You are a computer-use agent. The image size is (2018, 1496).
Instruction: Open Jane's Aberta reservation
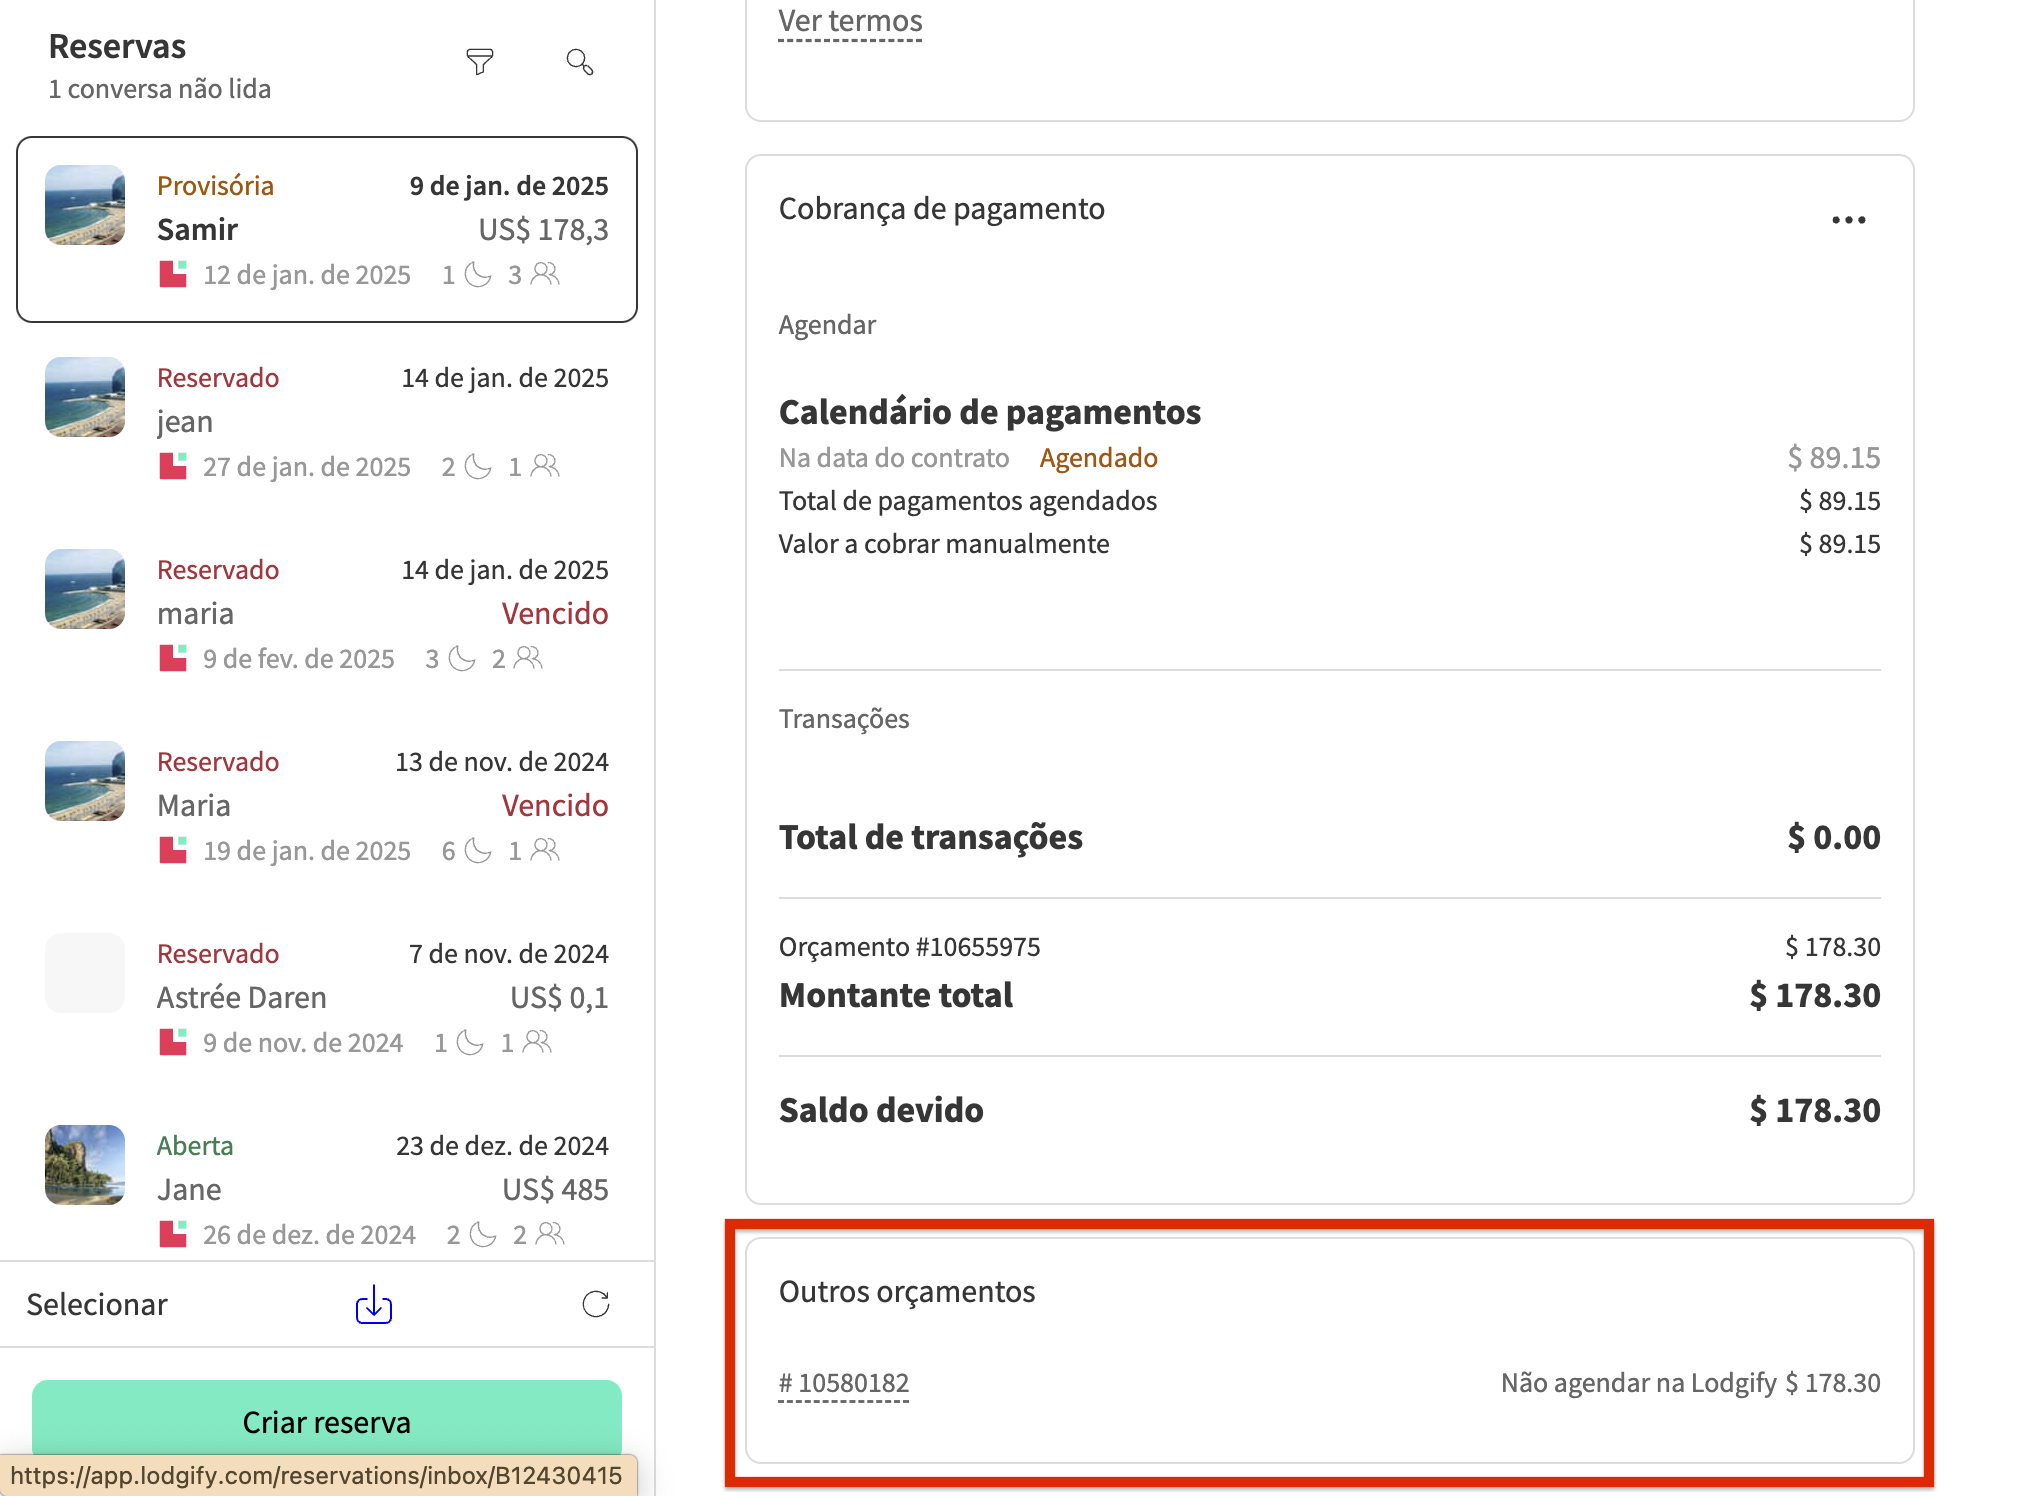point(327,1188)
